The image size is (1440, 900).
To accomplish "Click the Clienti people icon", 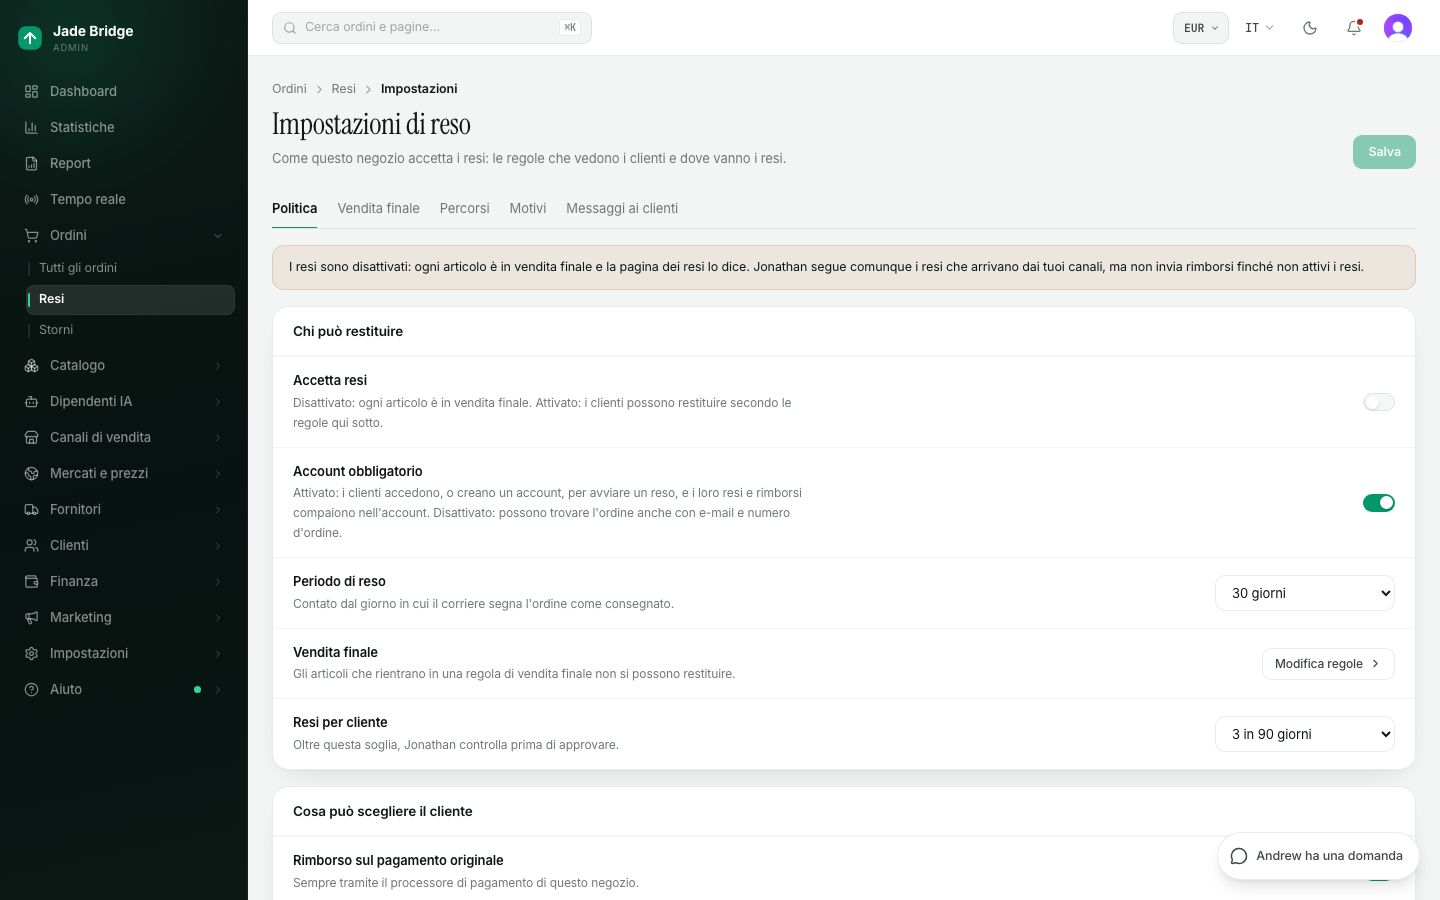I will 31,545.
